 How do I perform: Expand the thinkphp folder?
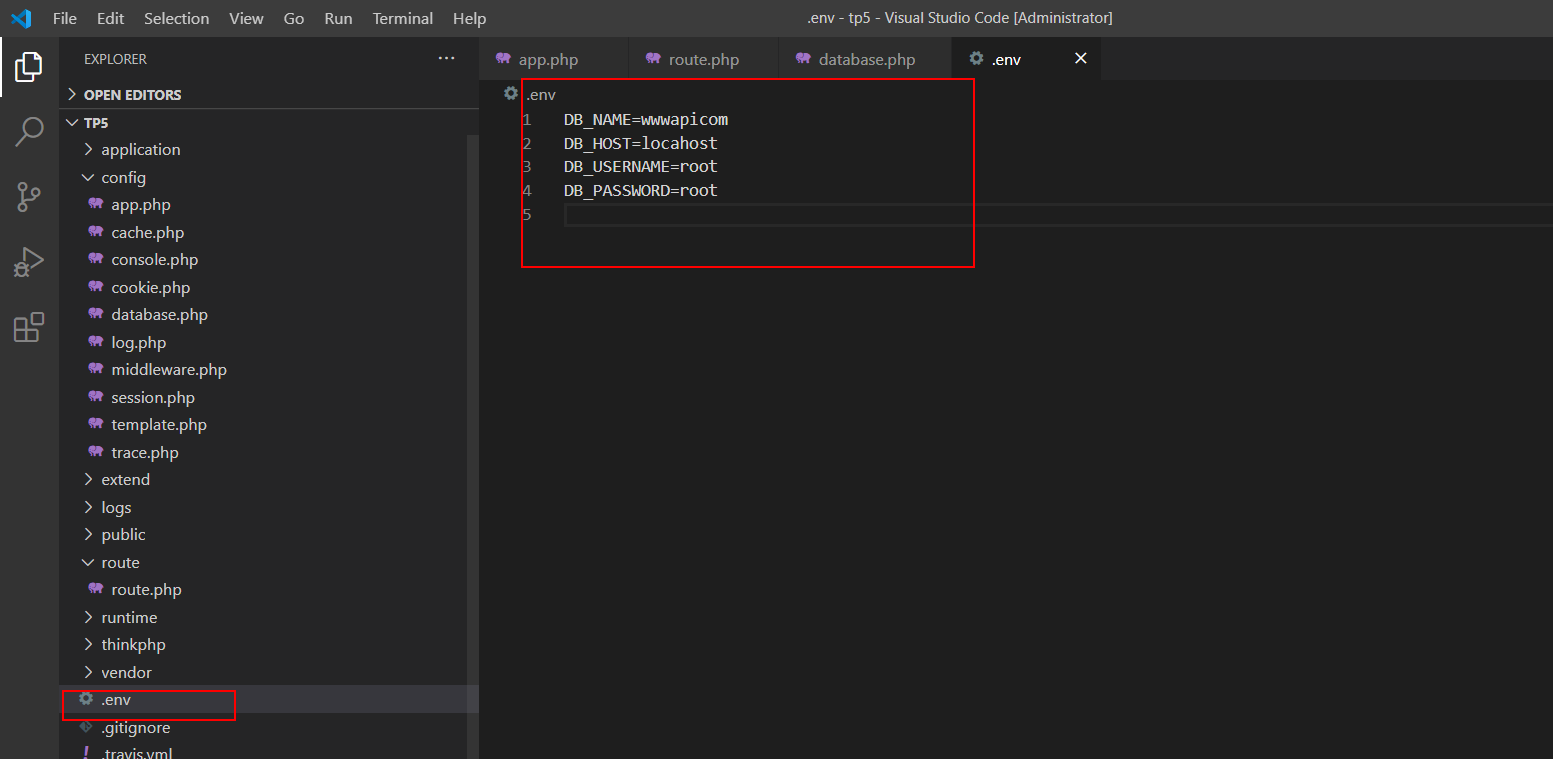click(263, 644)
